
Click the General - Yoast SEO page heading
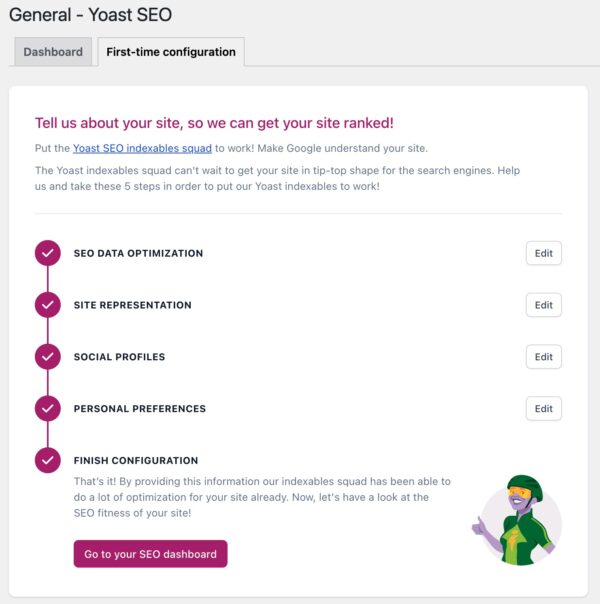(91, 15)
